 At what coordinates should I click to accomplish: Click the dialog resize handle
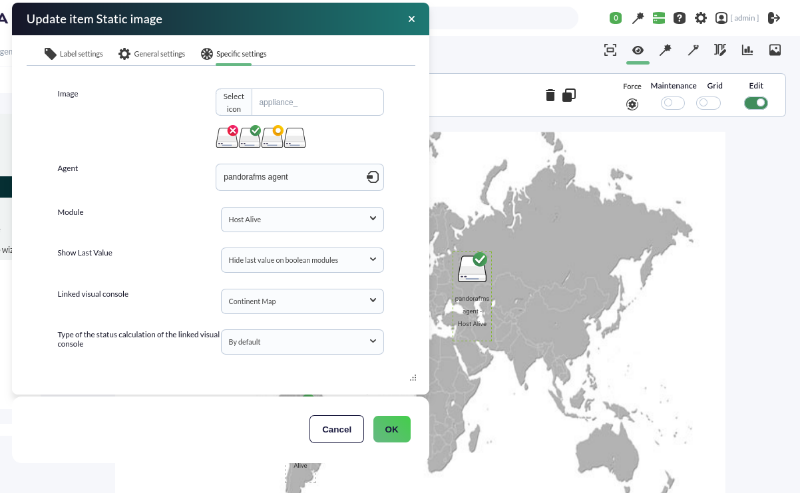[413, 378]
